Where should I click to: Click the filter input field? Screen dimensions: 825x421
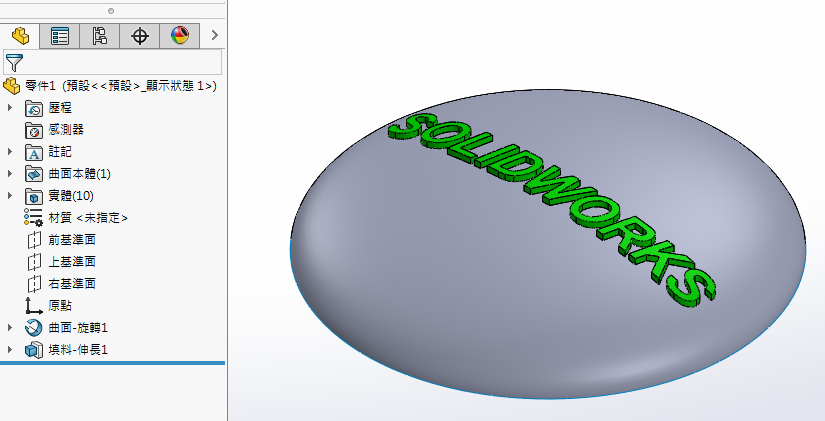(113, 62)
